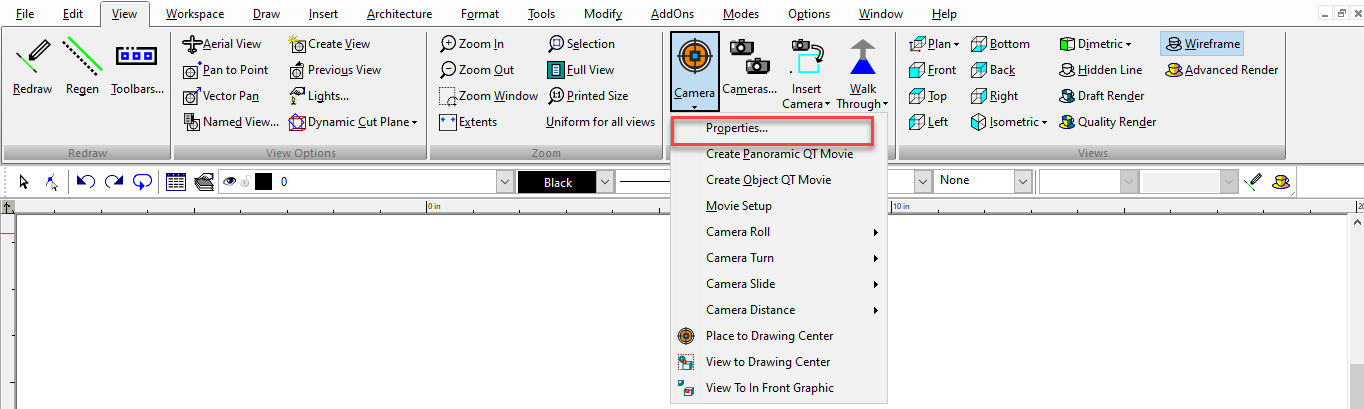Open the AddOns tab
1364x409 pixels.
click(670, 14)
